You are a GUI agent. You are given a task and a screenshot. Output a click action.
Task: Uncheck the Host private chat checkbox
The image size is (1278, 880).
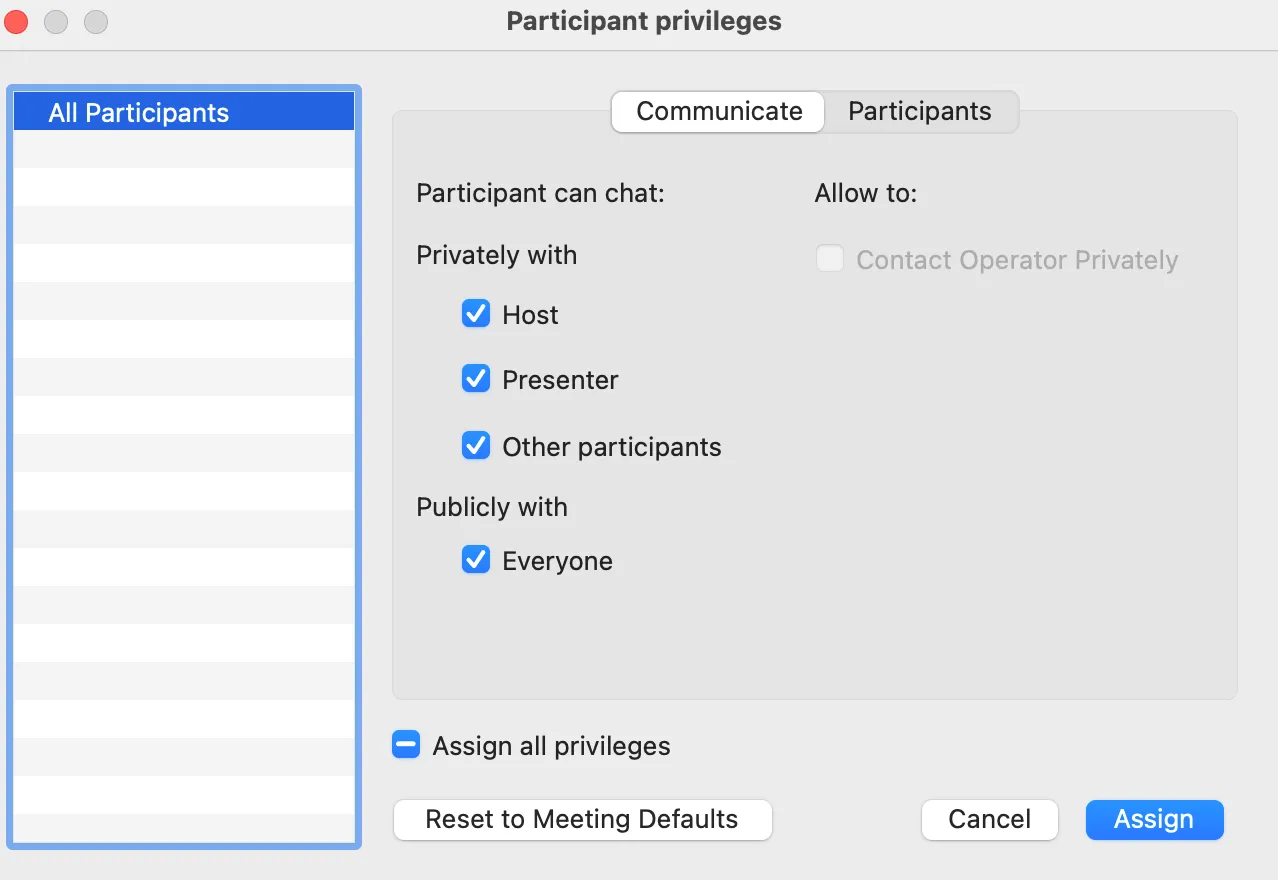pos(476,315)
